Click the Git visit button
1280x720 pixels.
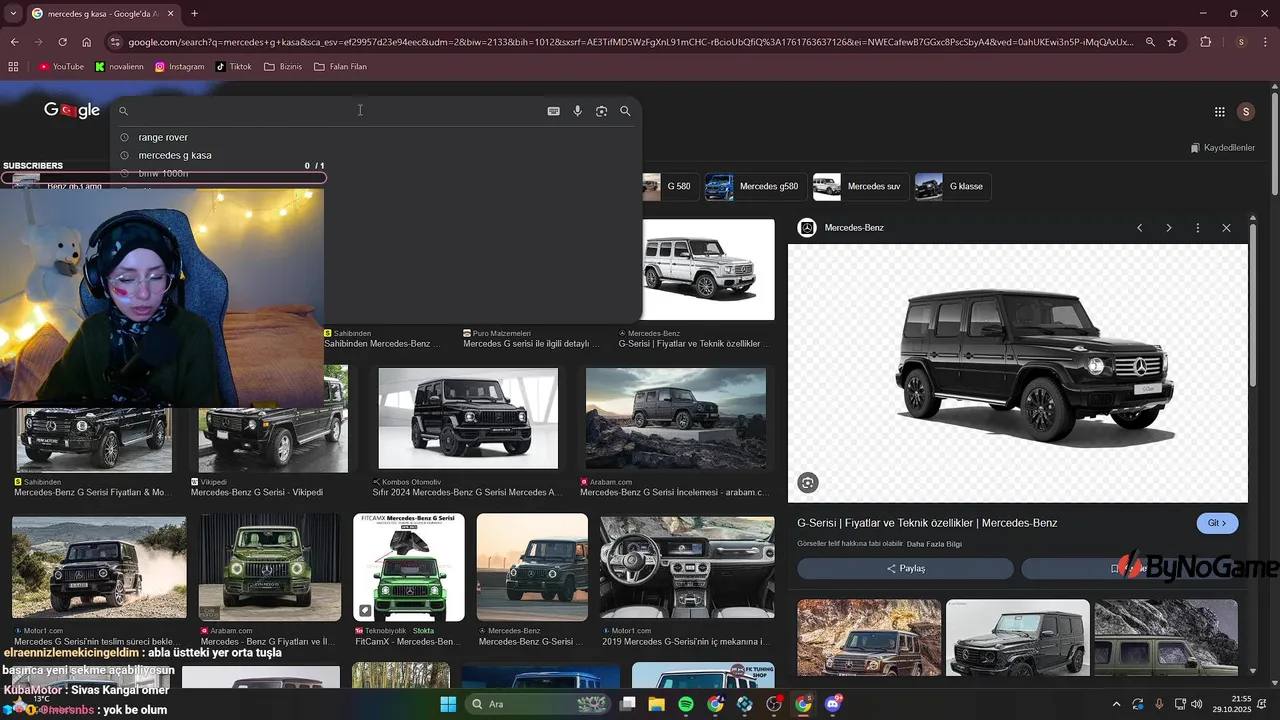(x=1217, y=523)
